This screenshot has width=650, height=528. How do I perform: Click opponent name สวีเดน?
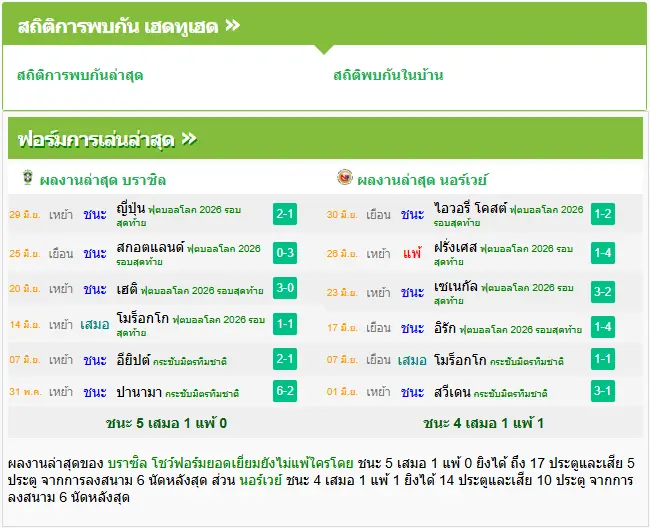pyautogui.click(x=452, y=392)
